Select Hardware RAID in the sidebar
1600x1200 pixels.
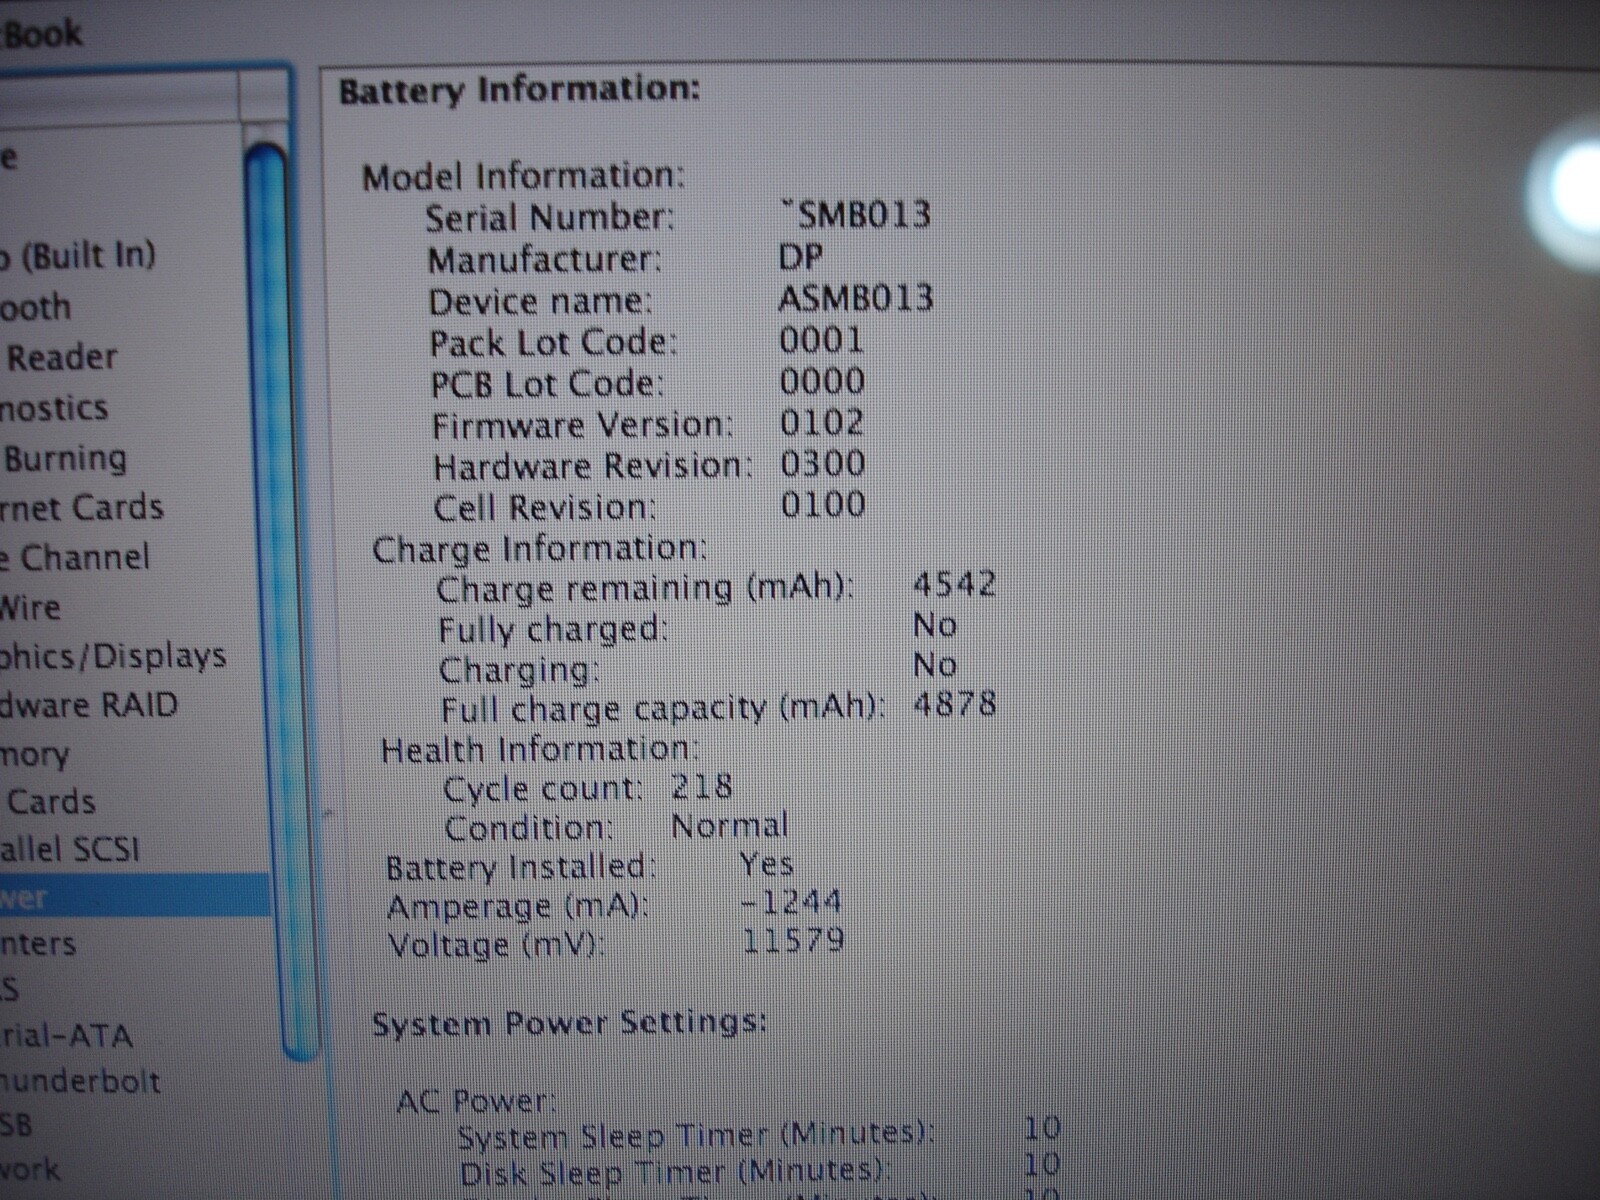click(x=89, y=705)
